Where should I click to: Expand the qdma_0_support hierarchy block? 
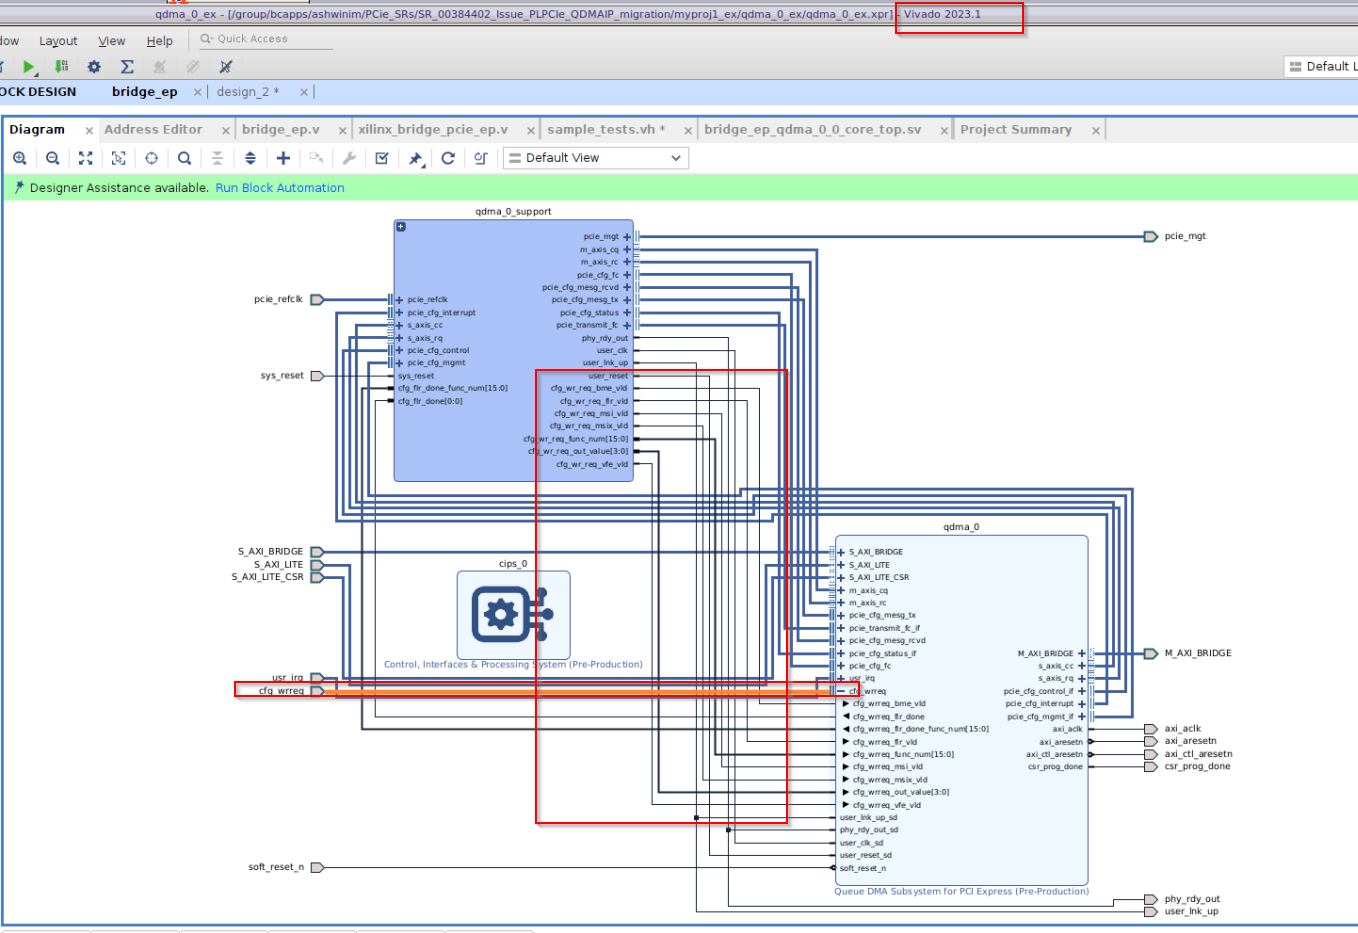[x=401, y=227]
